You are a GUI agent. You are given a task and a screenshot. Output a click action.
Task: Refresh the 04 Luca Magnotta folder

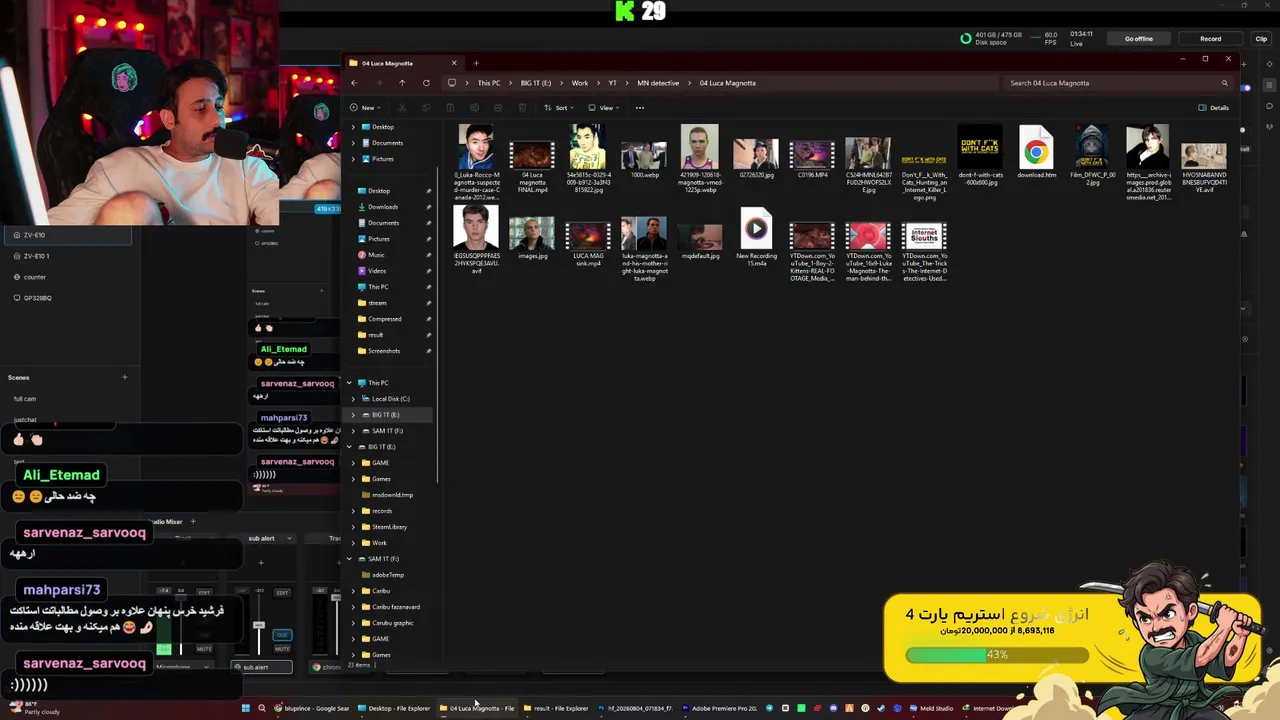[426, 83]
